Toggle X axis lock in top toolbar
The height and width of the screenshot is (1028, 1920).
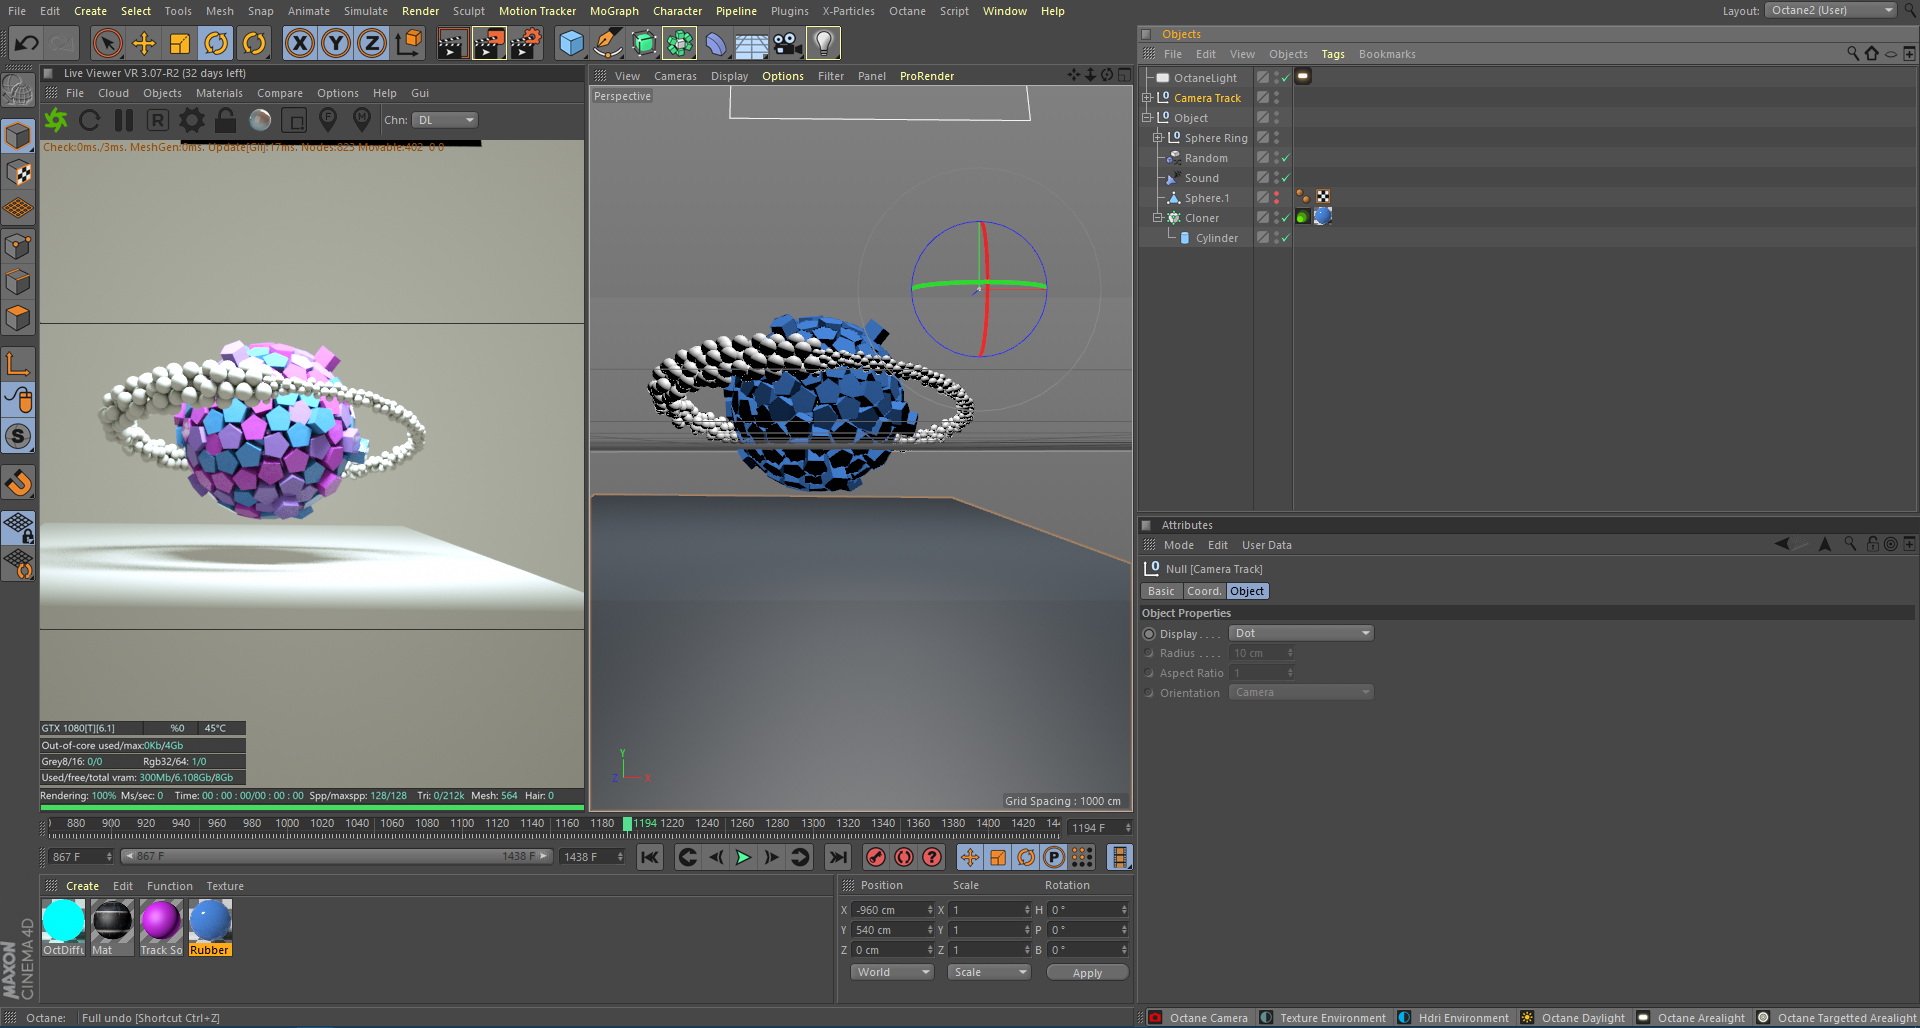(x=299, y=43)
